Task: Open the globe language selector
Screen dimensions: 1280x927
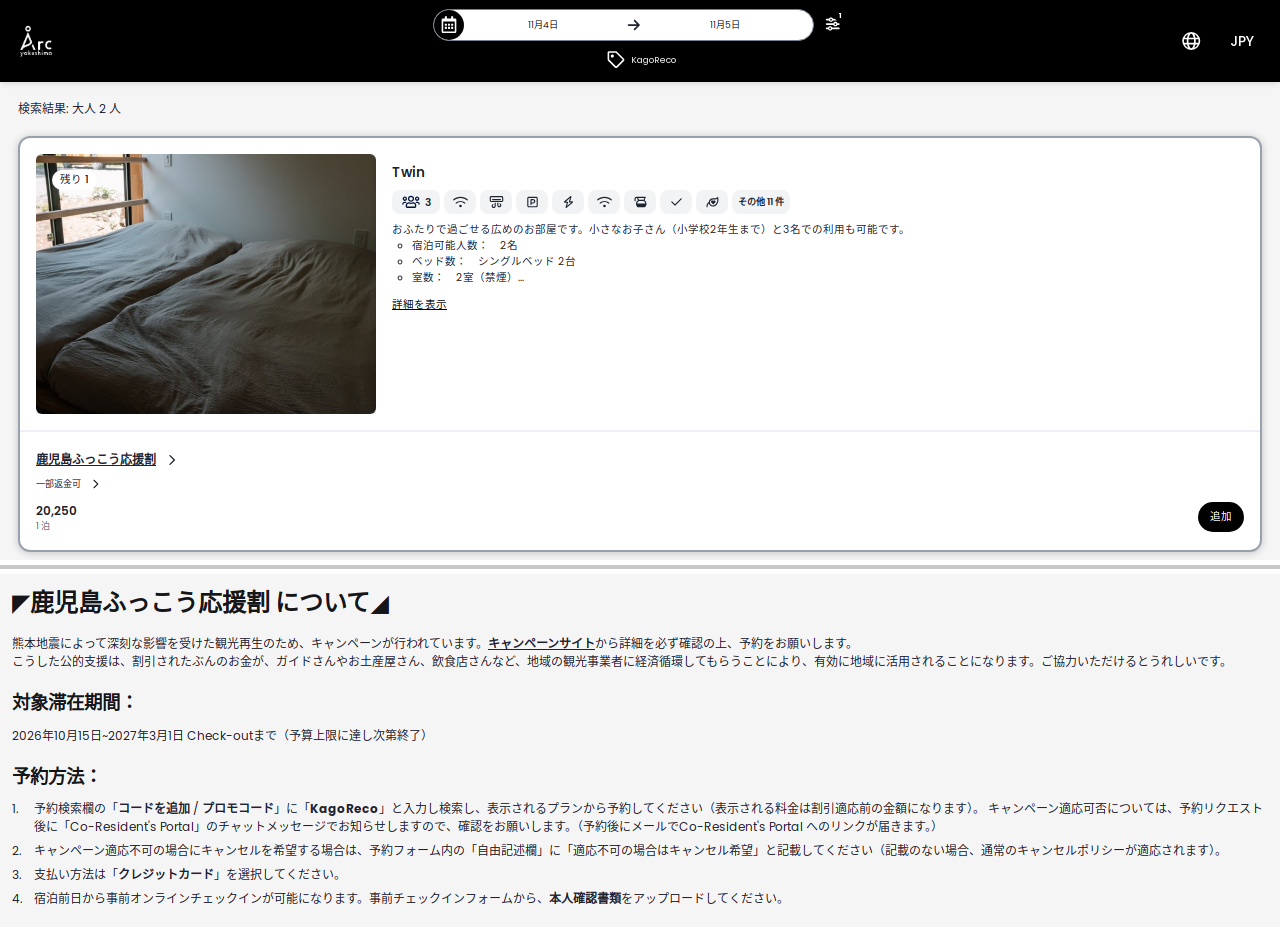Action: (1191, 41)
